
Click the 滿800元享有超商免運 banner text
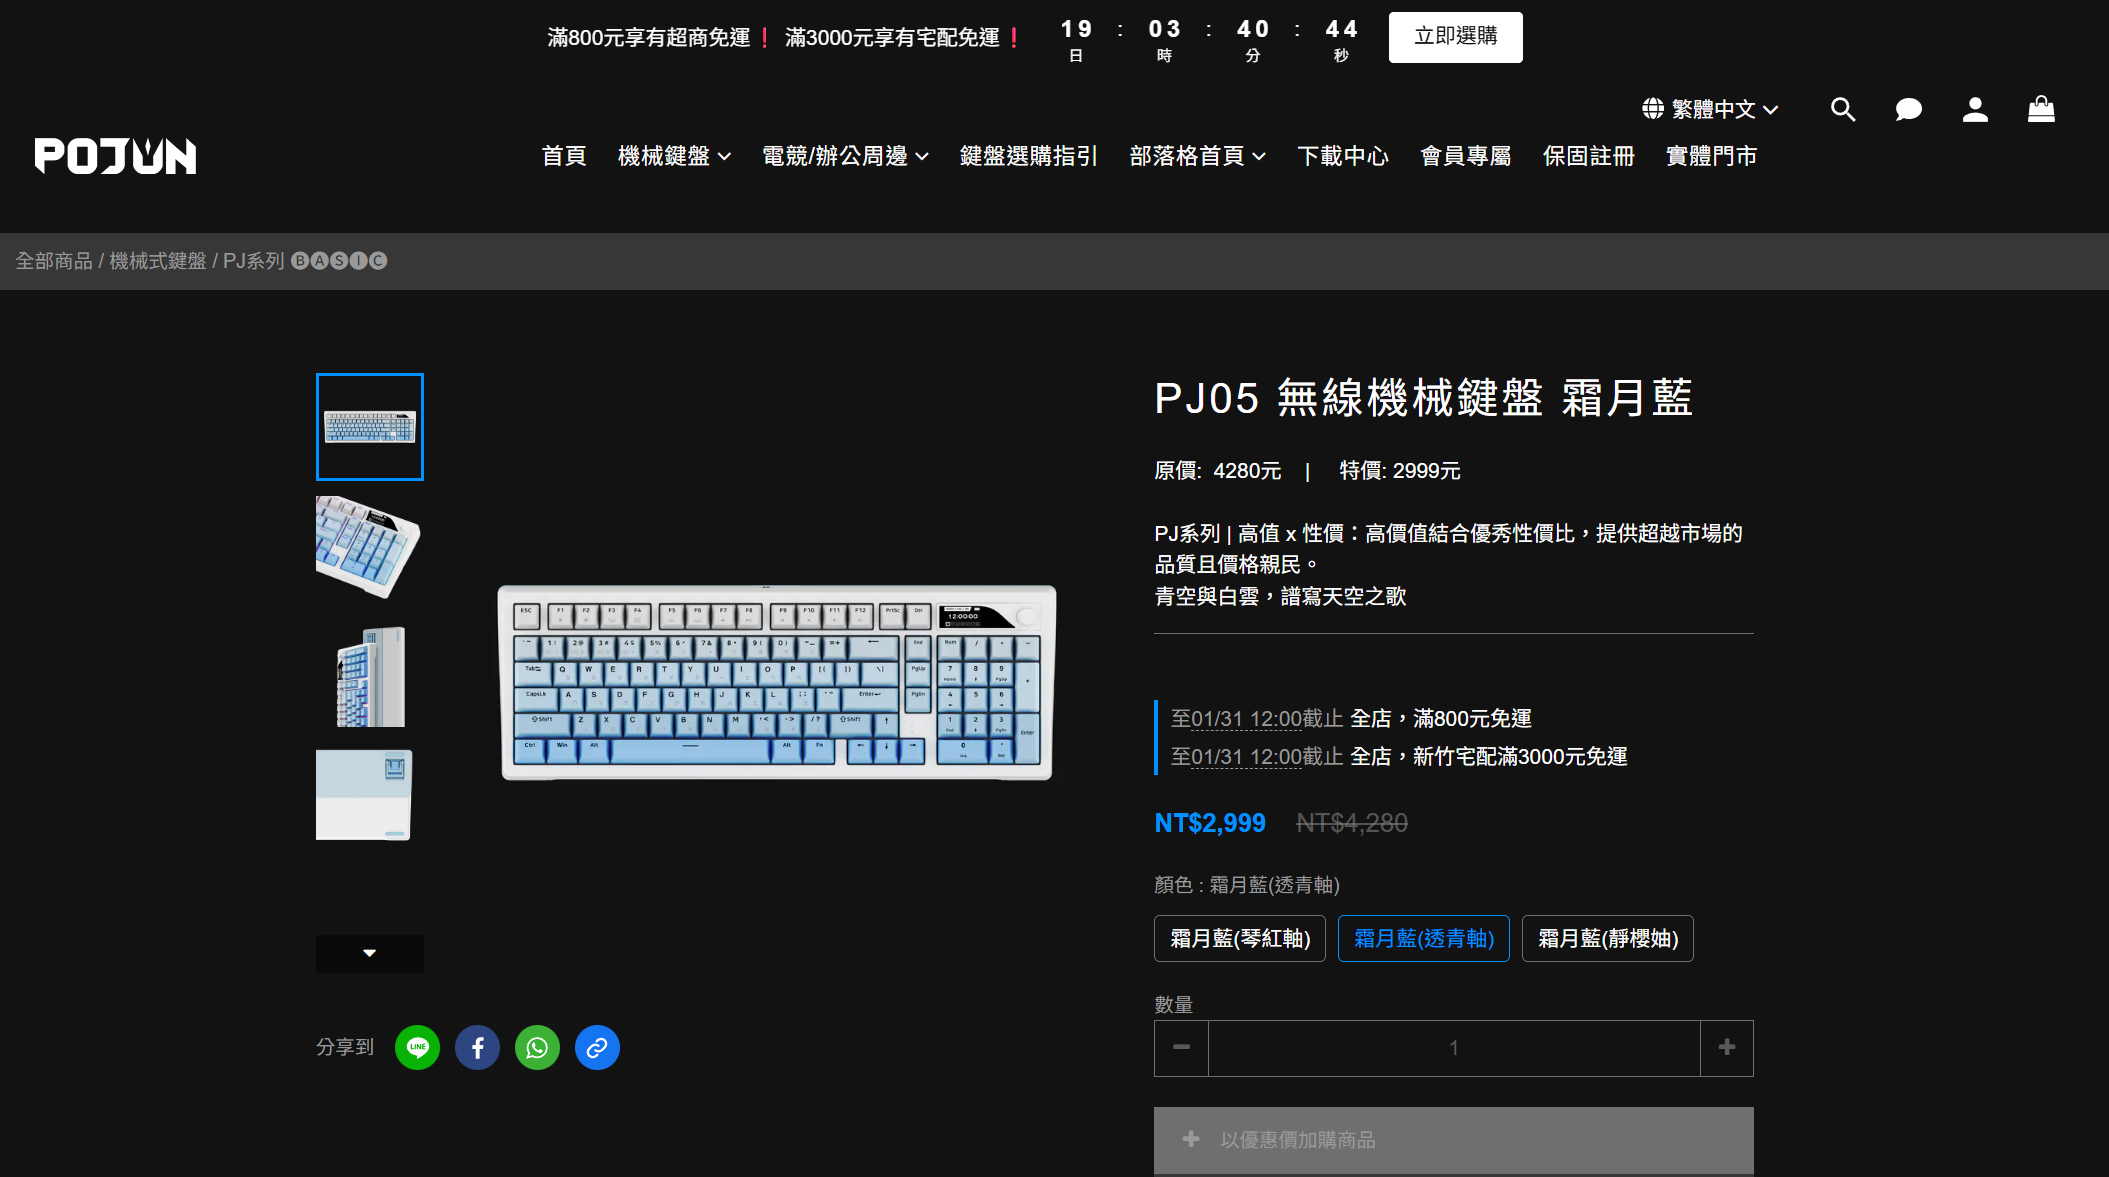click(649, 38)
